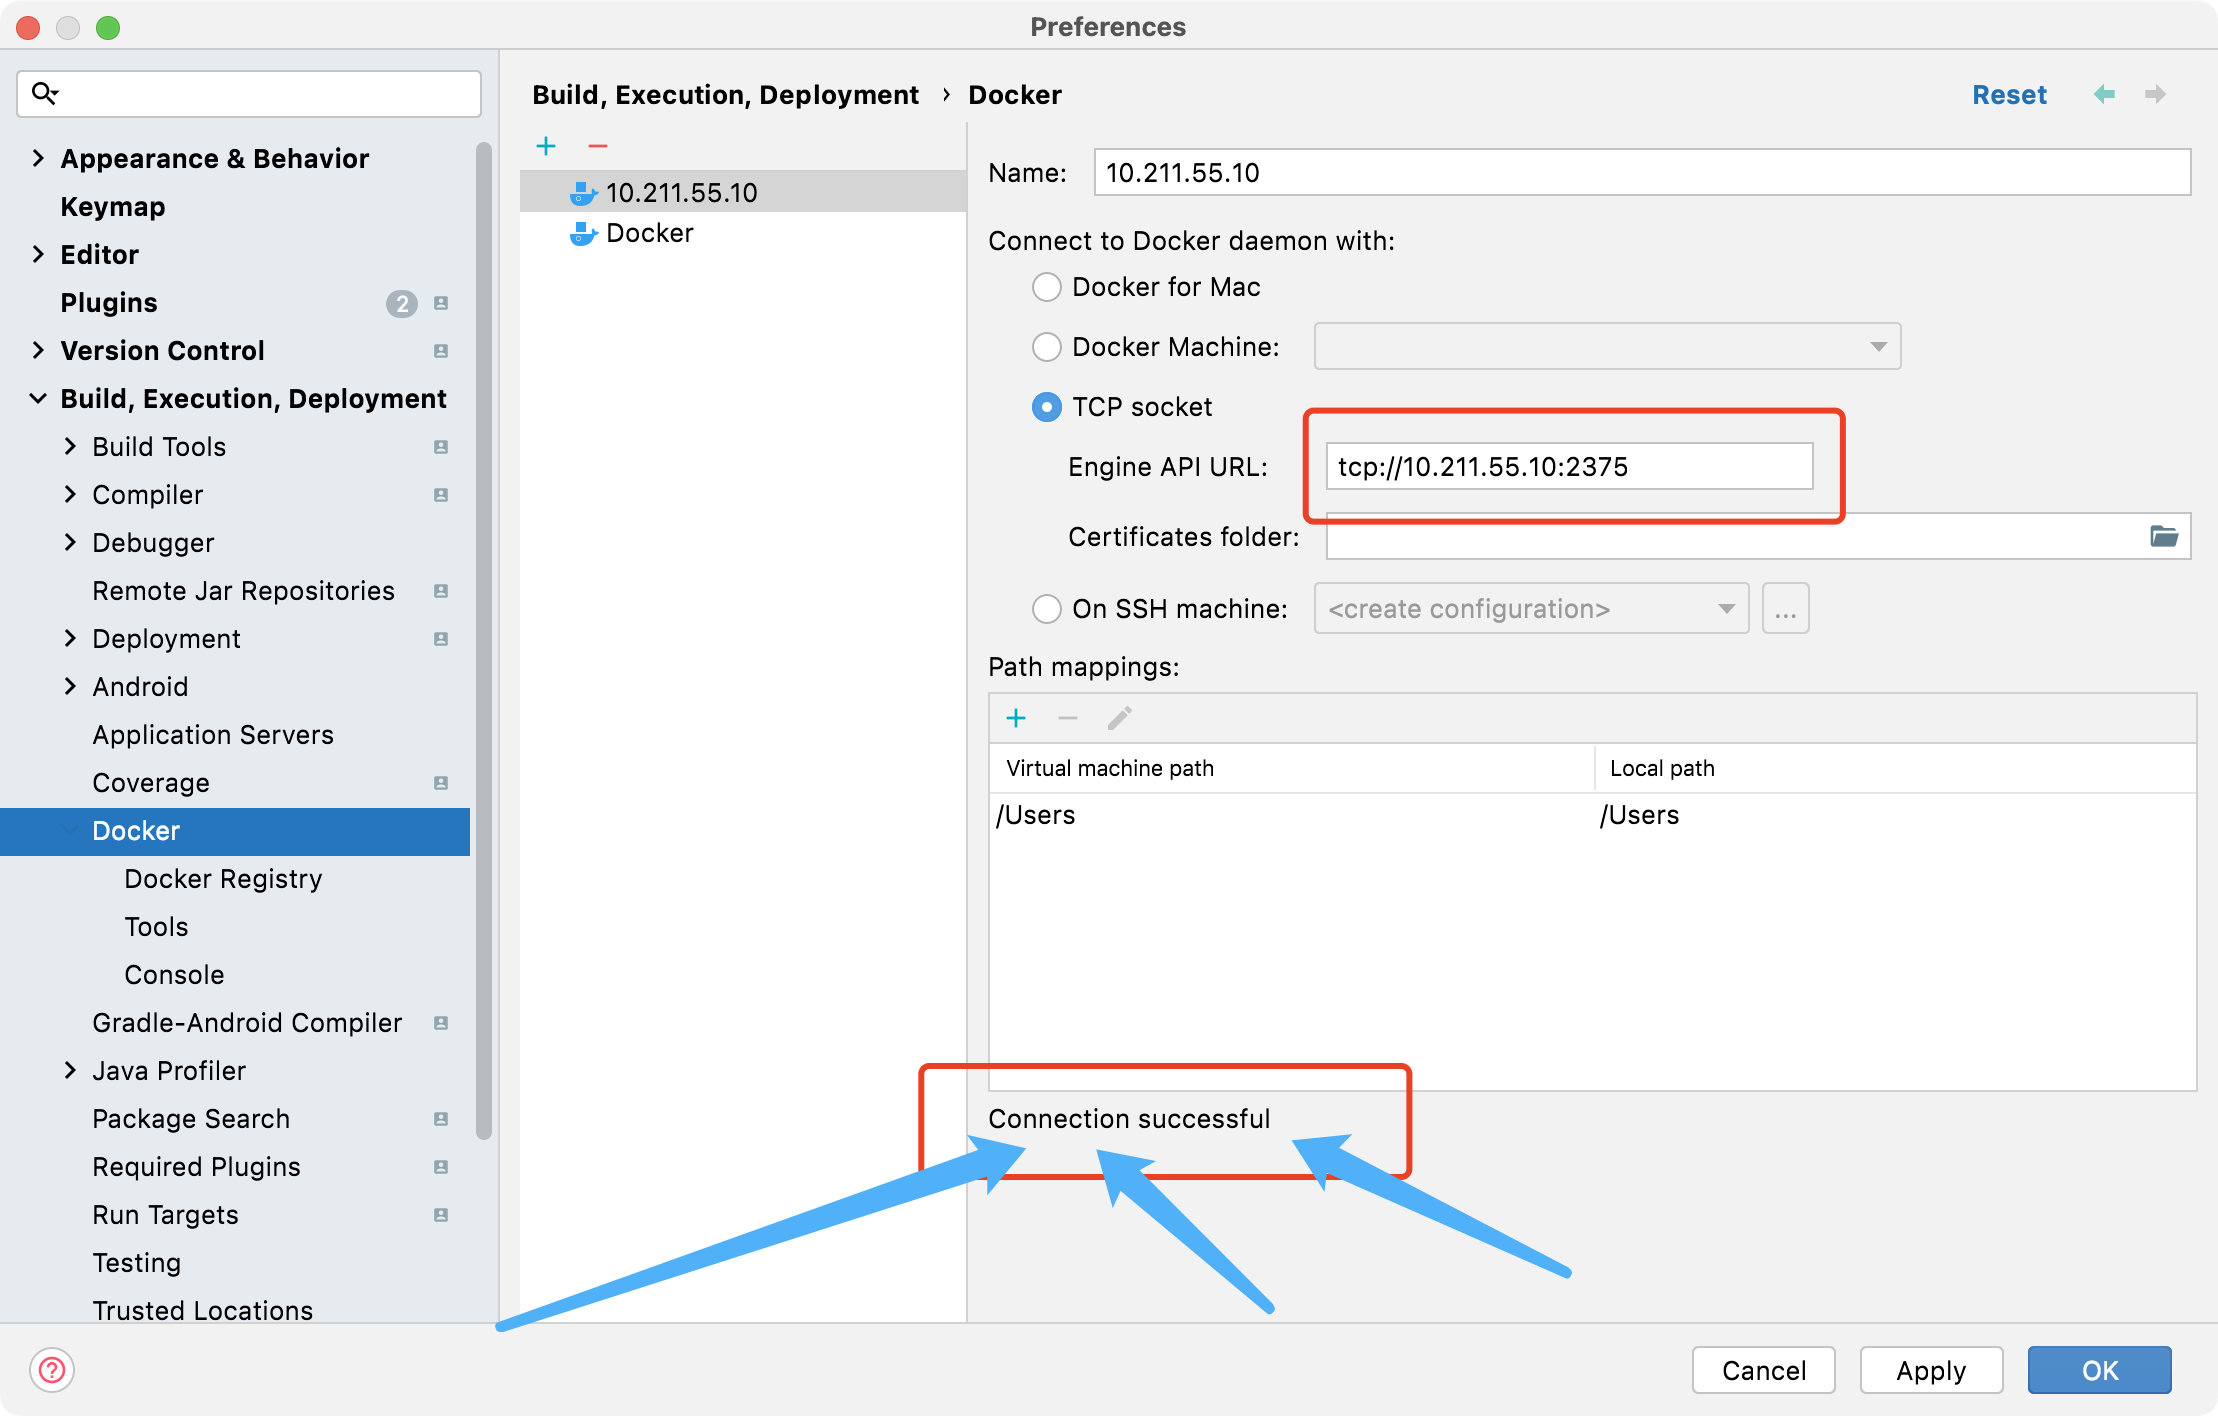2218x1416 pixels.
Task: Confirm settings with OK button
Action: (2100, 1370)
